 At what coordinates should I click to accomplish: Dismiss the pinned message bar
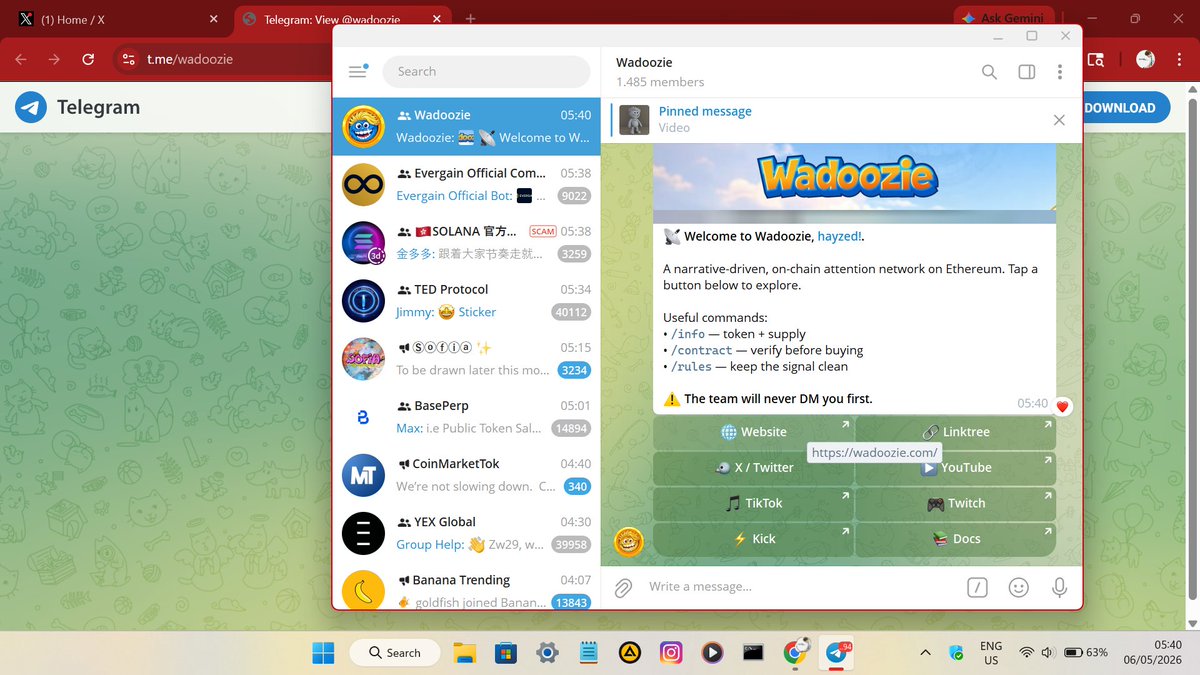pos(1059,120)
